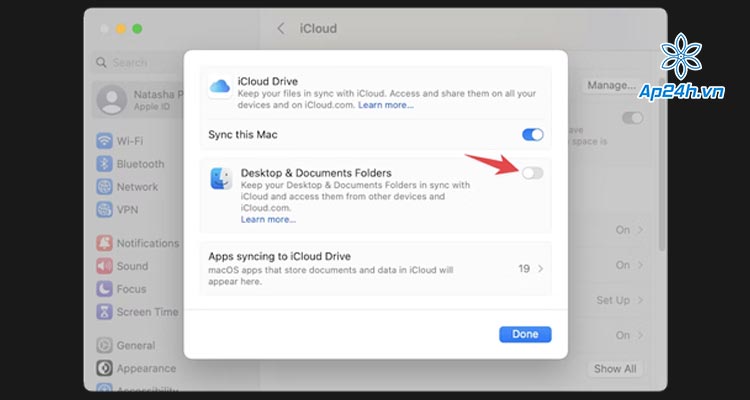The width and height of the screenshot is (750, 400).
Task: Click the Done button
Action: 525,334
